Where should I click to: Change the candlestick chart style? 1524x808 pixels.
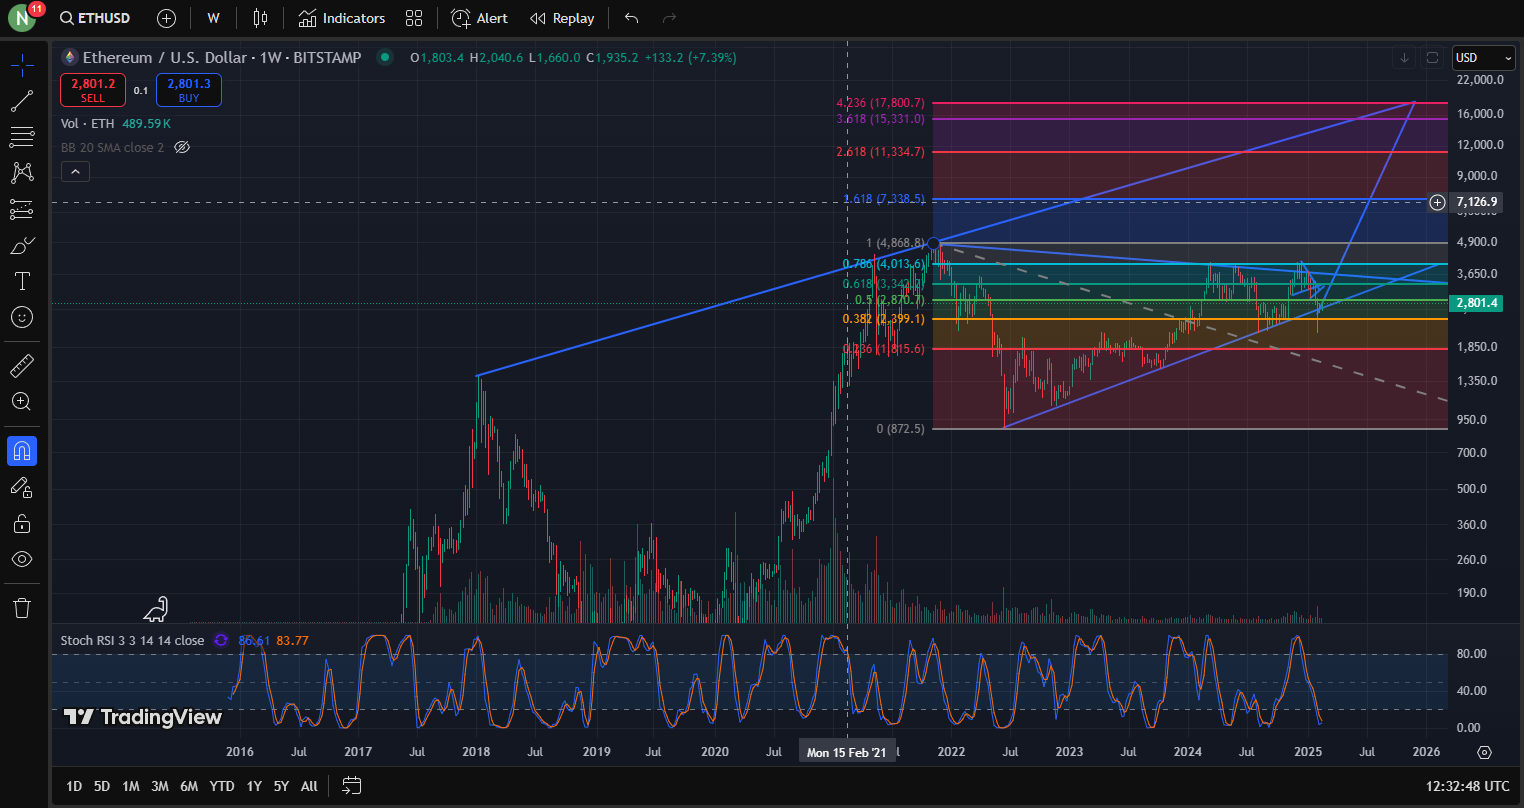coord(261,18)
